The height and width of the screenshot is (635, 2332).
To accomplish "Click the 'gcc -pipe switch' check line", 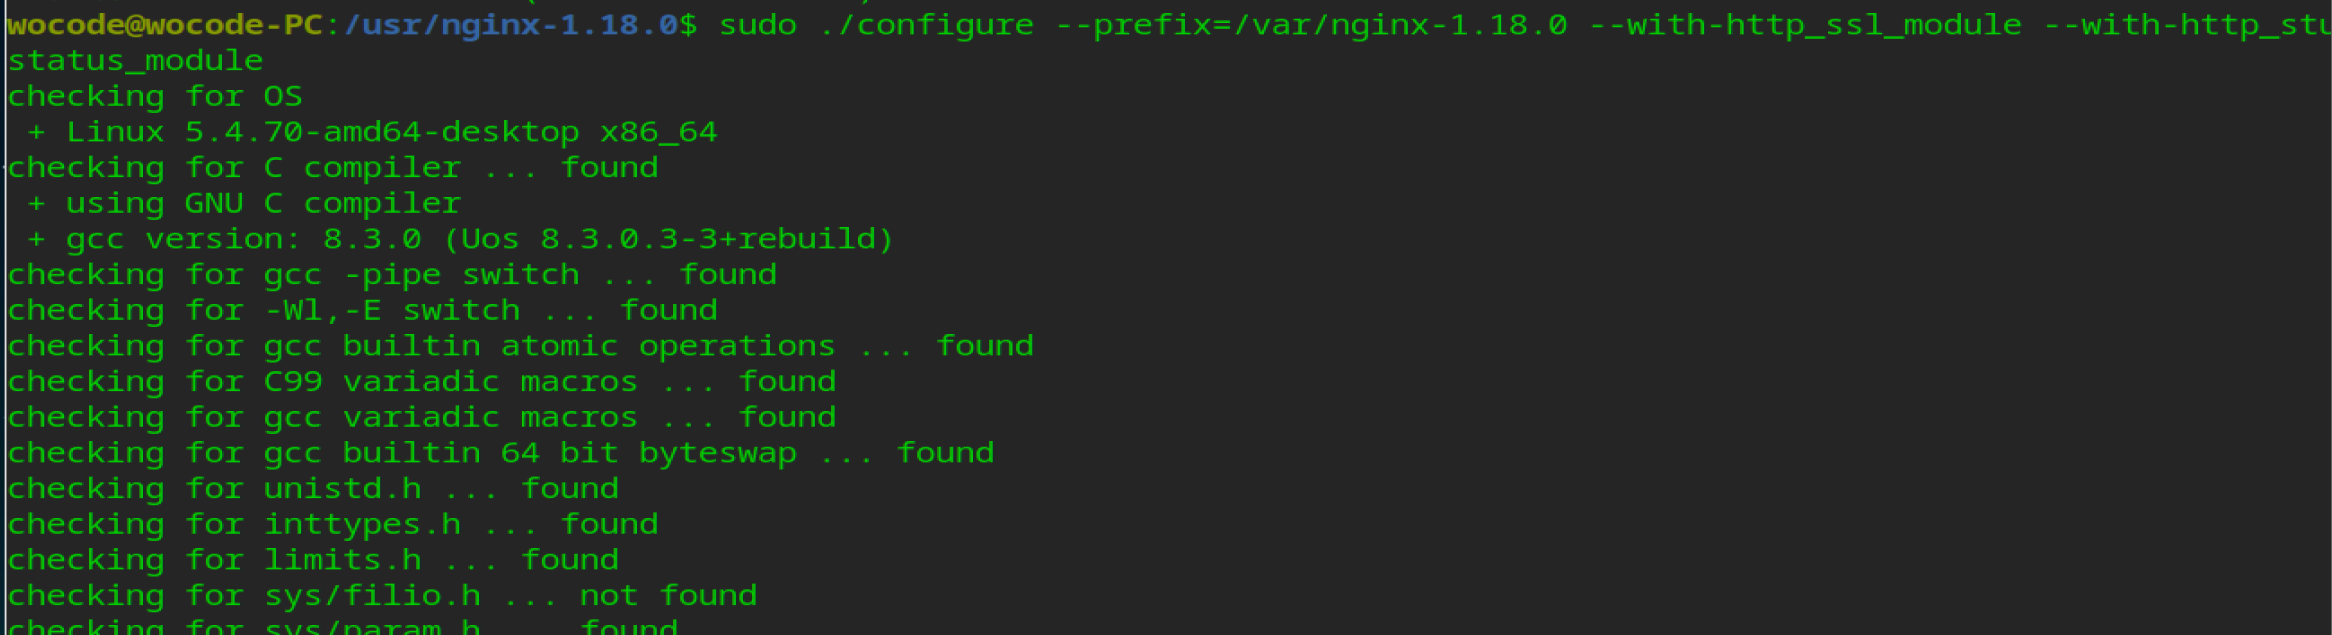I will tap(392, 275).
